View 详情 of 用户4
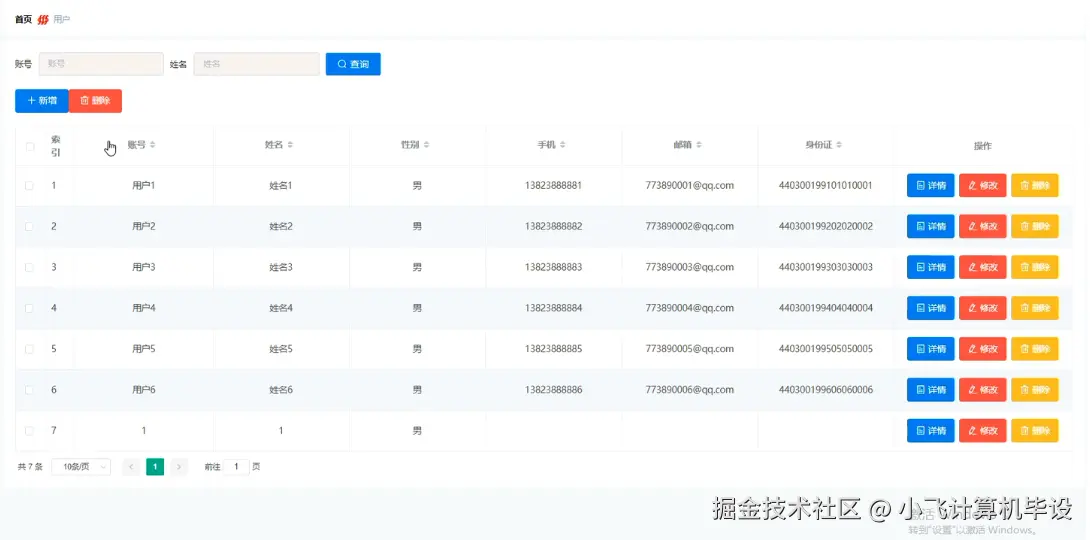 [x=930, y=308]
